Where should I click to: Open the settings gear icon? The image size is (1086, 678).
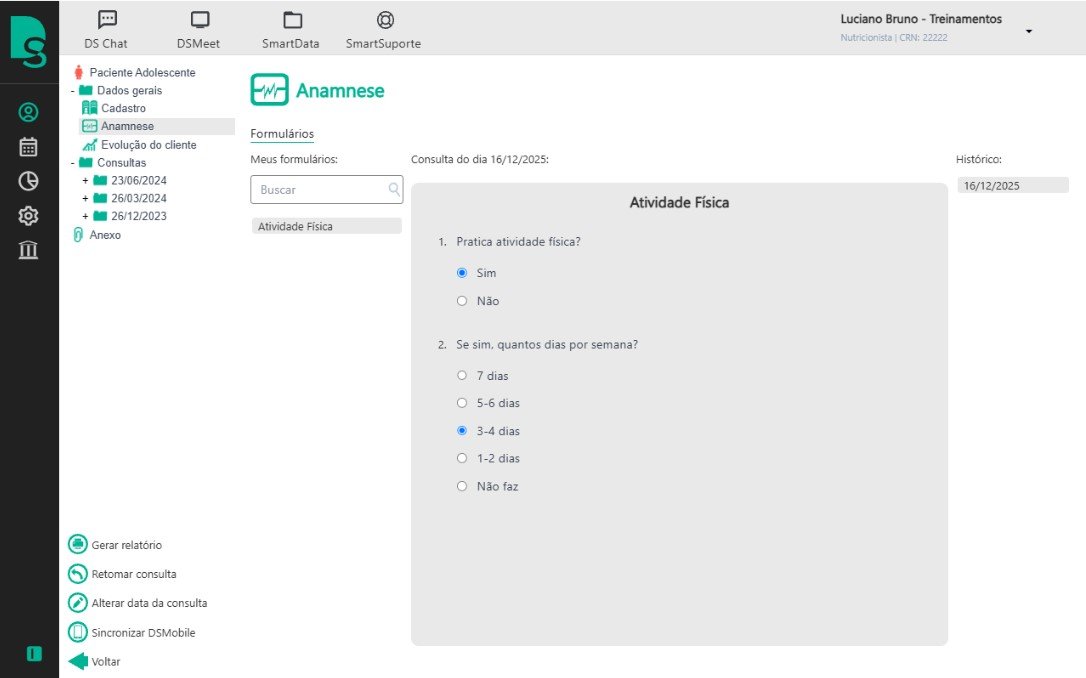click(28, 215)
